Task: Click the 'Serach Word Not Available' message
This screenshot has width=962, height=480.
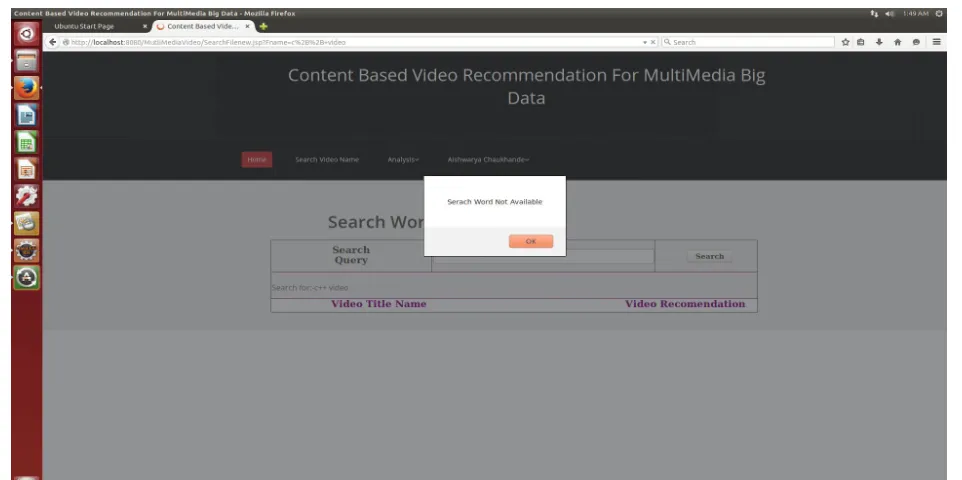Action: (494, 202)
